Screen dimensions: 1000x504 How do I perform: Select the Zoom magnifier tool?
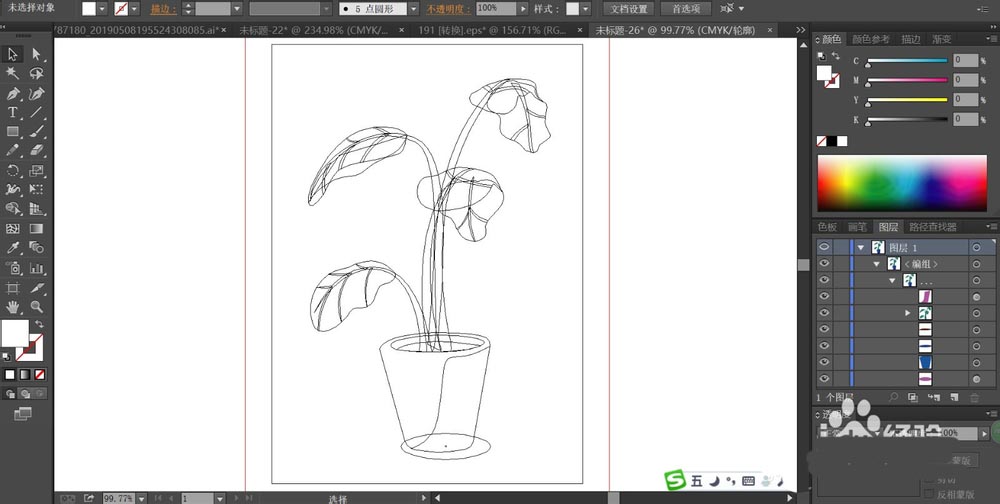(x=36, y=307)
